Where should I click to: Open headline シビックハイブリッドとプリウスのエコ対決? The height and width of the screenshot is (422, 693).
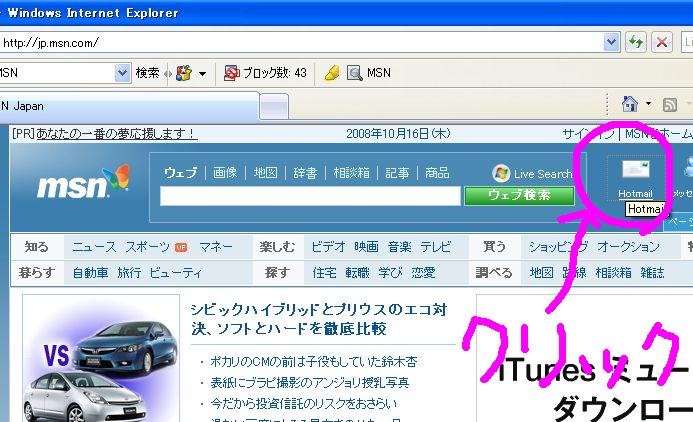(318, 319)
